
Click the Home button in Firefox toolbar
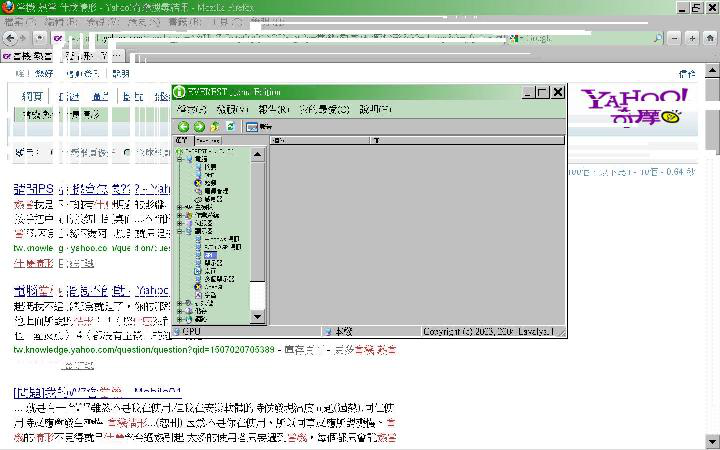click(x=710, y=39)
